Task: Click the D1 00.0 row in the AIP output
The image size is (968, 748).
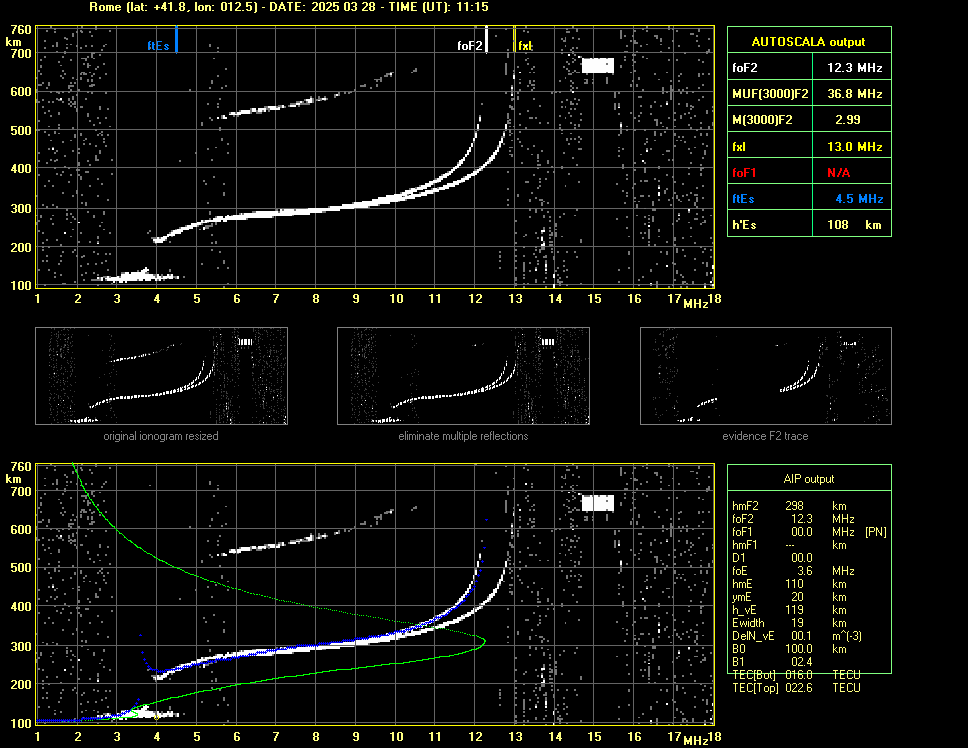Action: (772, 558)
